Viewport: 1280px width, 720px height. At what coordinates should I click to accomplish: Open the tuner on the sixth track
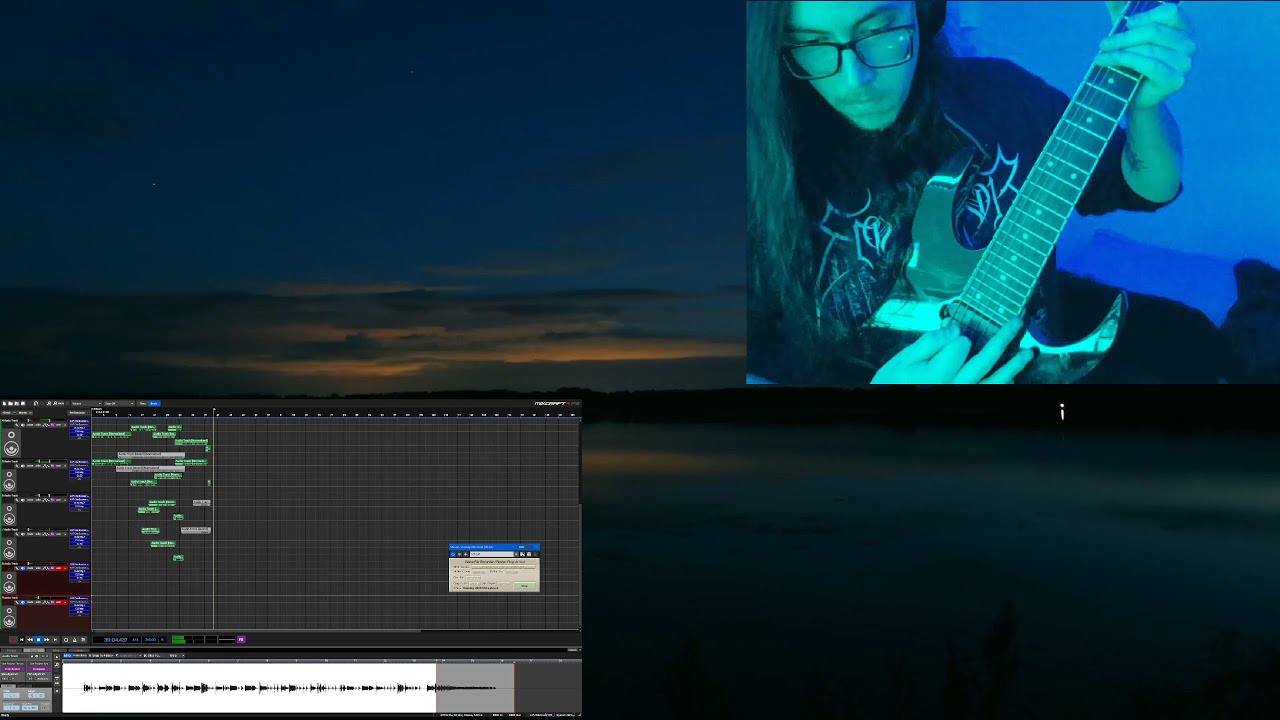17,602
